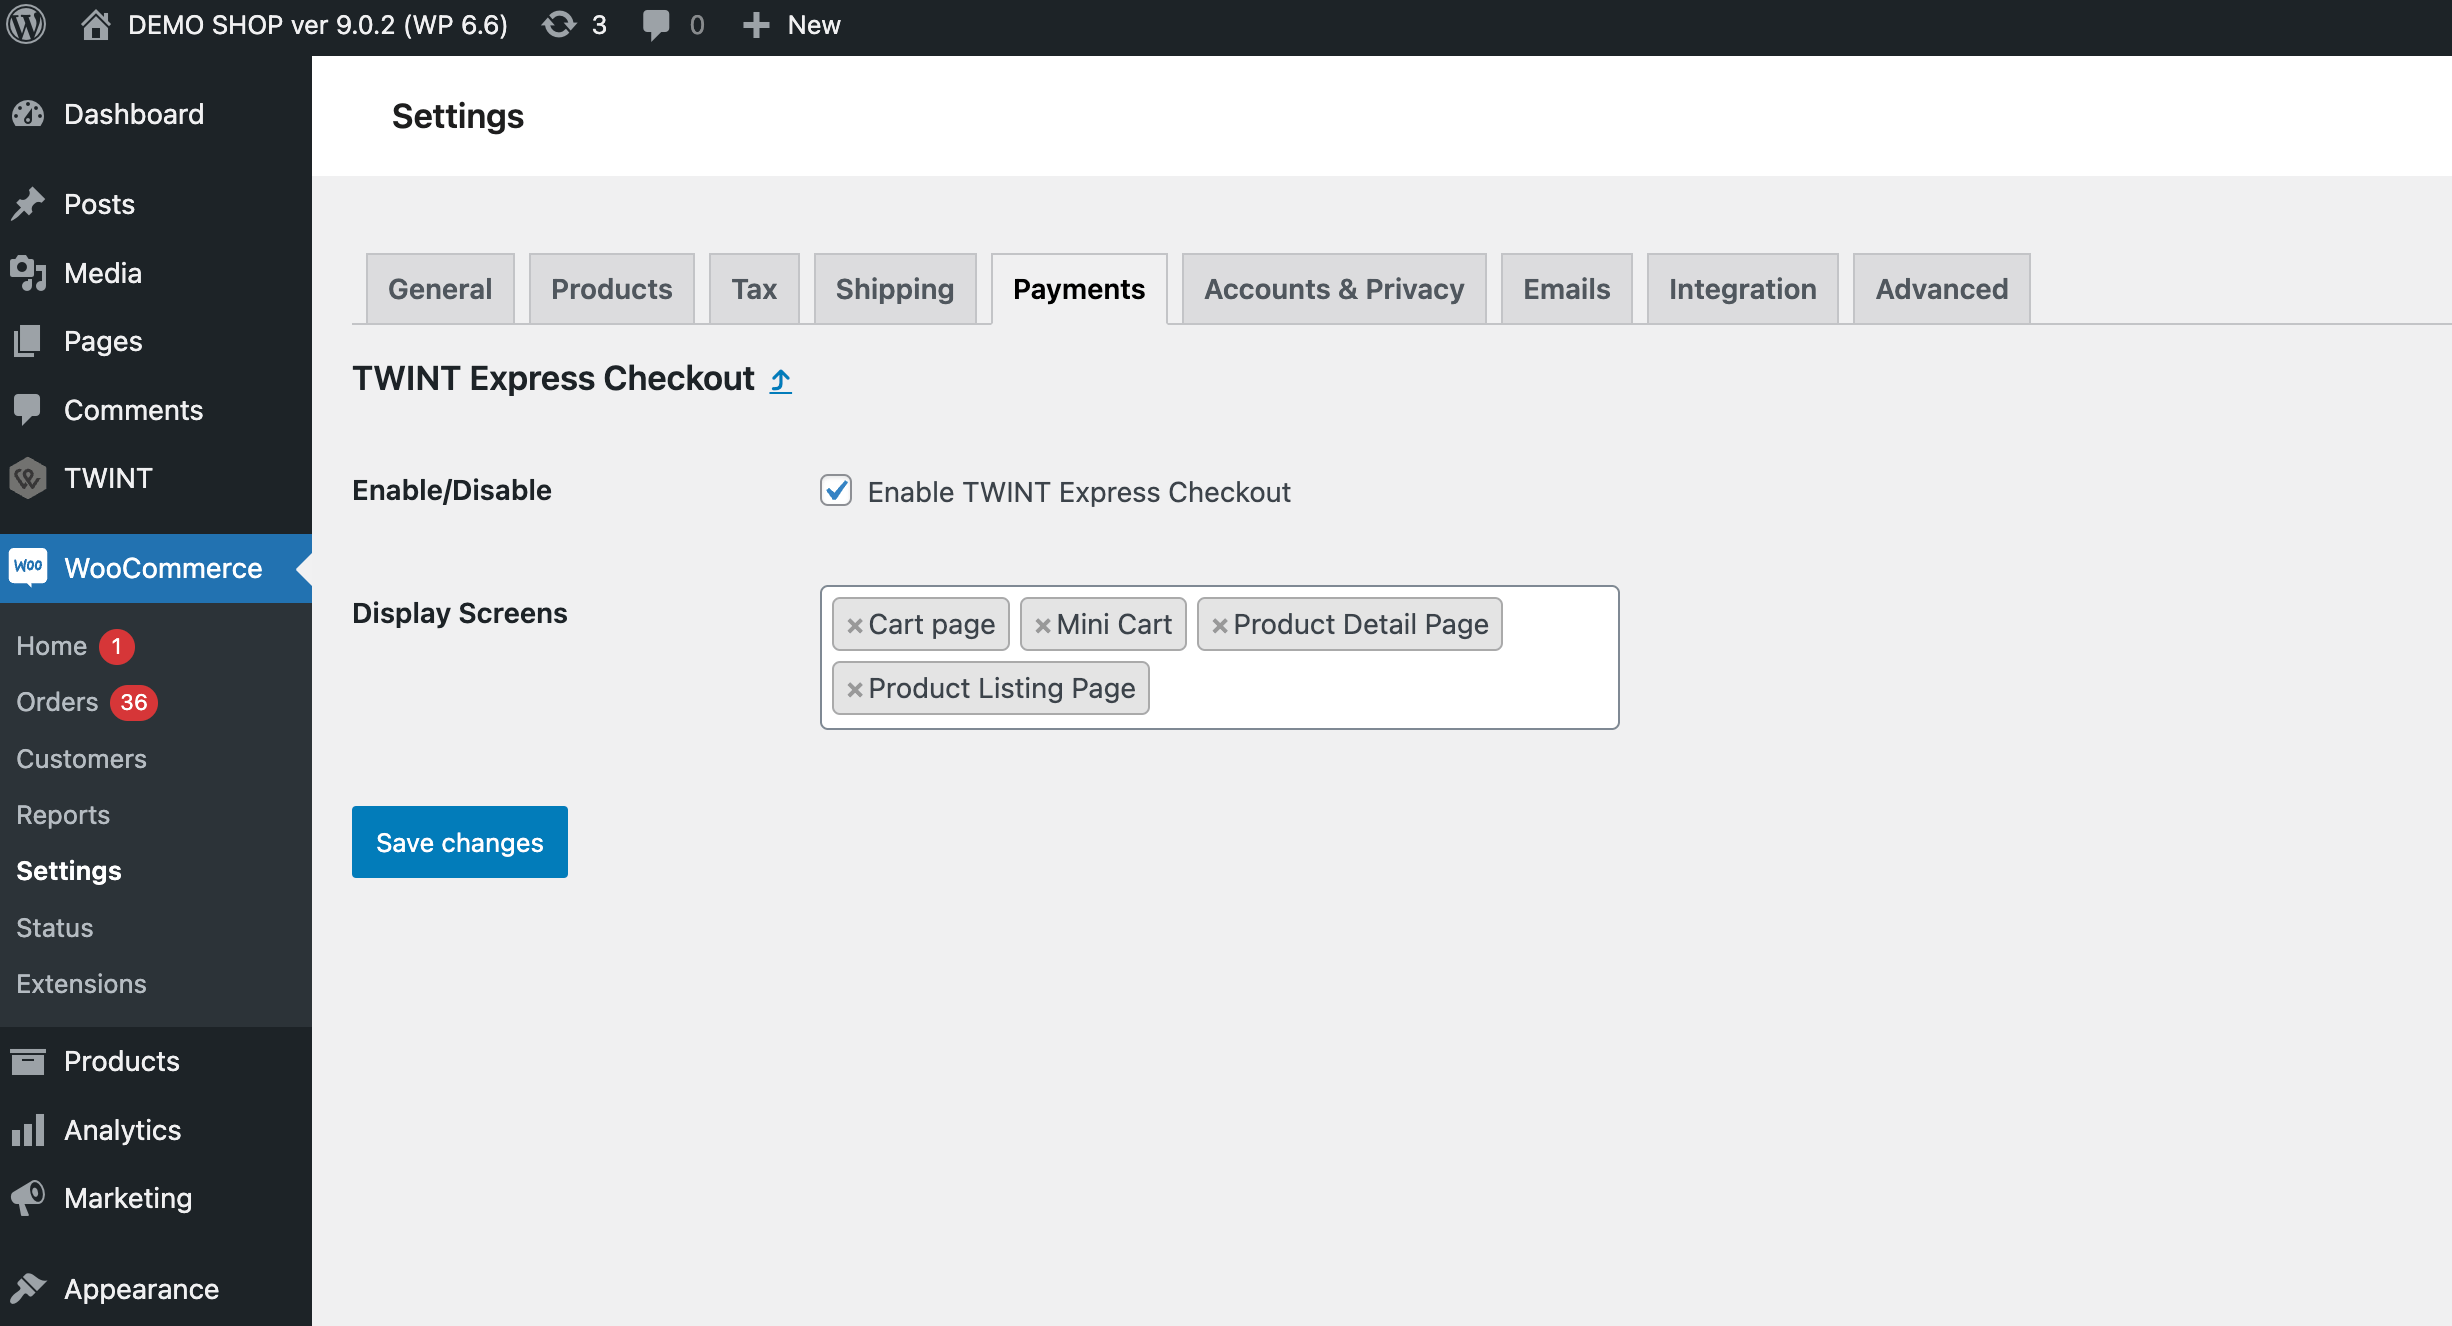The image size is (2452, 1326).
Task: Switch to the Shipping tab
Action: [x=895, y=289]
